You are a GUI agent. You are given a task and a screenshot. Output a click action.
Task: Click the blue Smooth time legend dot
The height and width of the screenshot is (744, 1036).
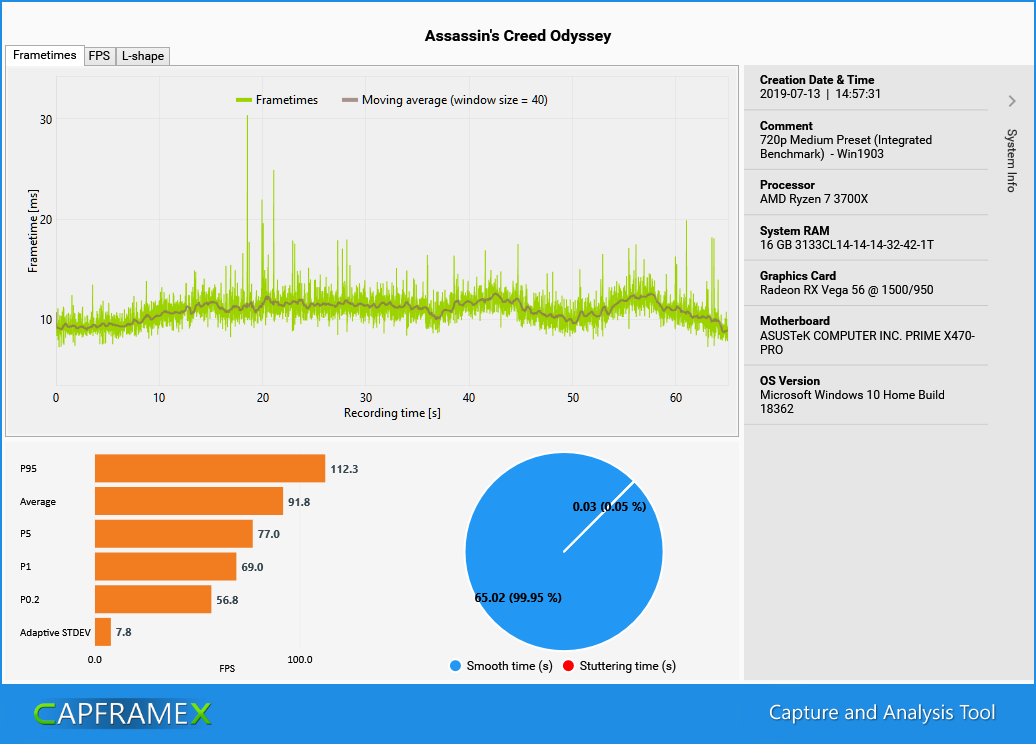click(x=455, y=665)
